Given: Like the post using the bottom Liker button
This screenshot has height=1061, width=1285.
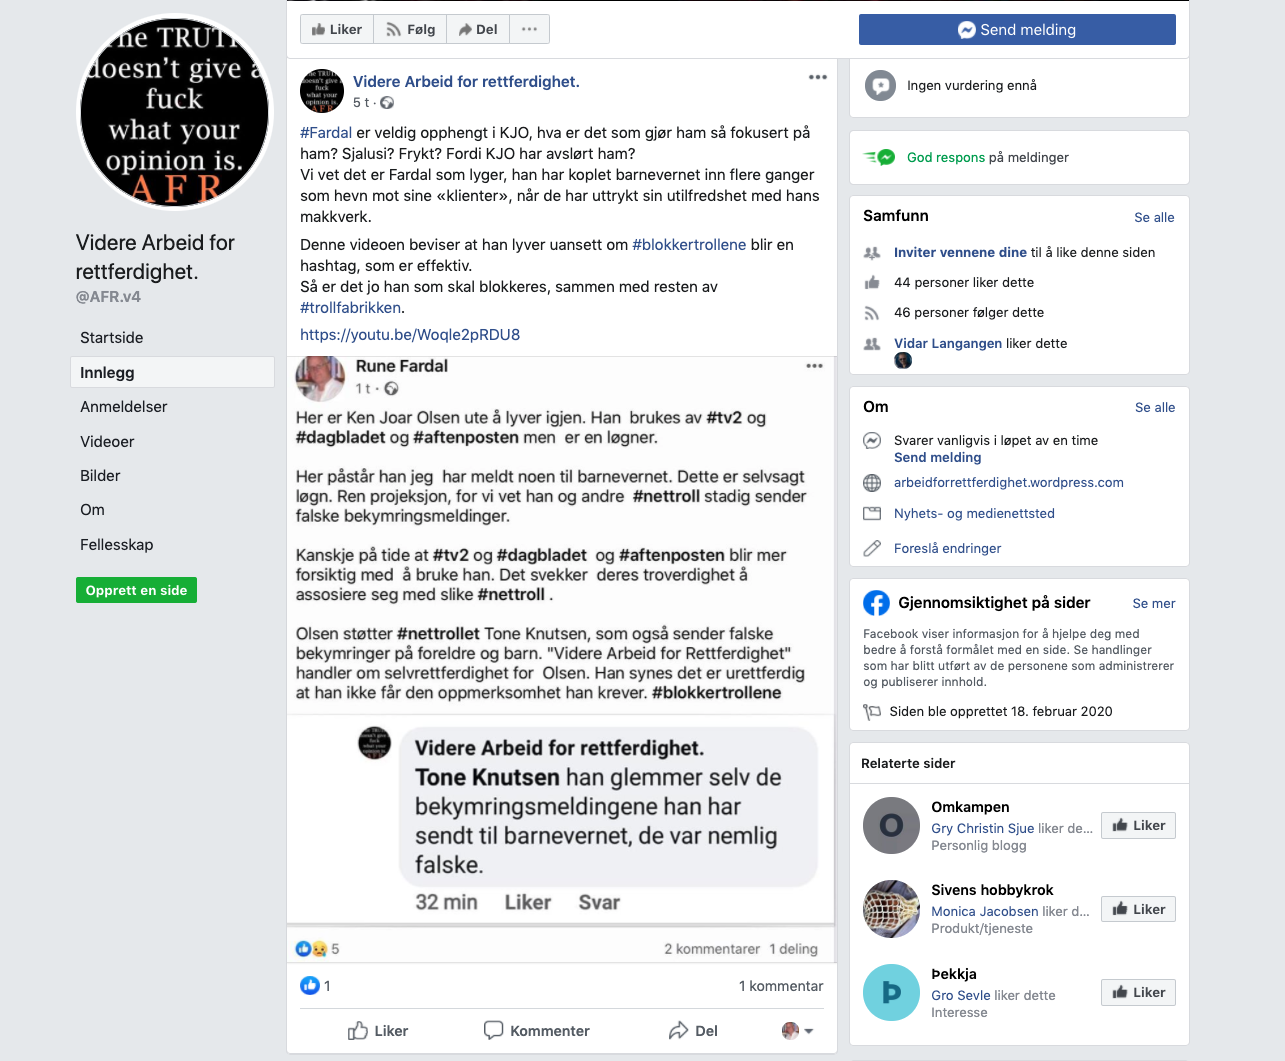Looking at the screenshot, I should (x=378, y=1031).
